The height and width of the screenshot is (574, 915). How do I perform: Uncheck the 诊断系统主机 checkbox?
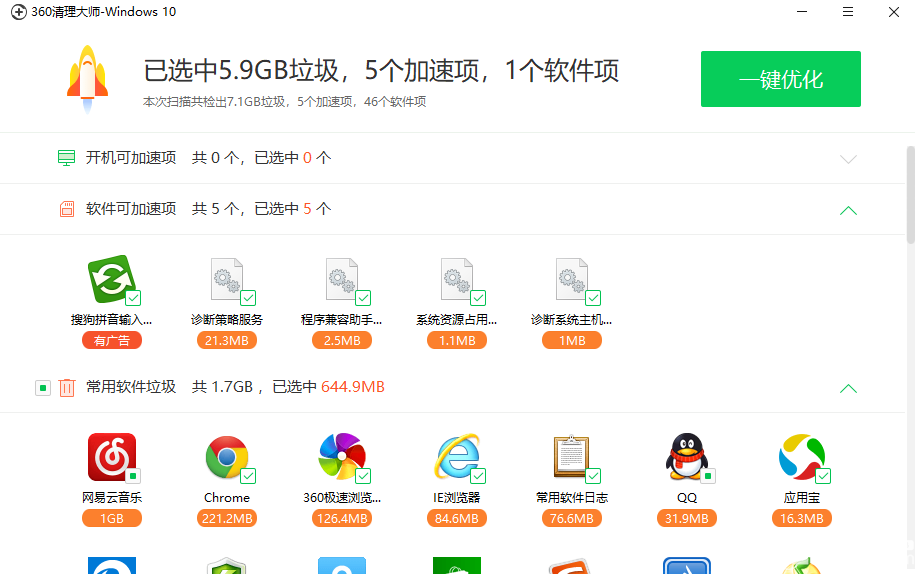593,298
